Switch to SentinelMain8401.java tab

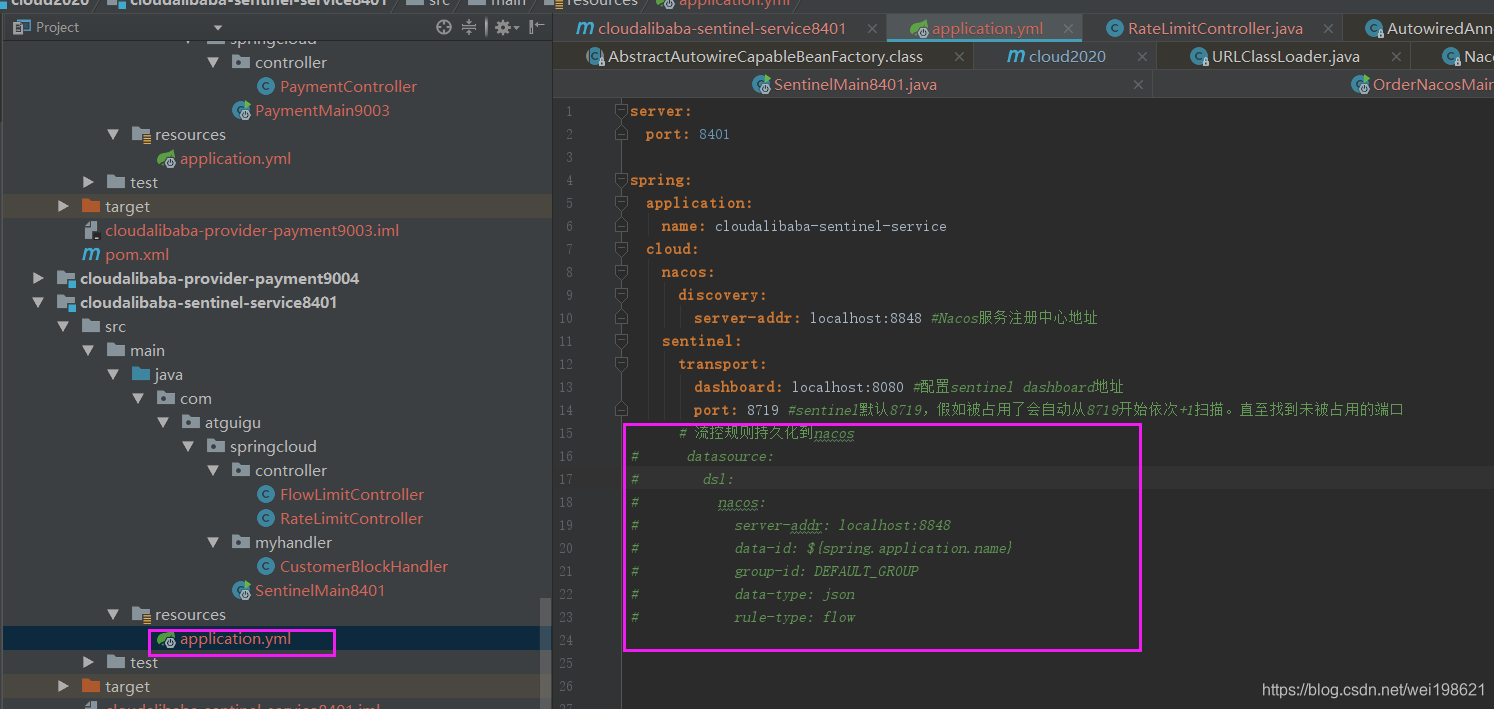click(855, 84)
